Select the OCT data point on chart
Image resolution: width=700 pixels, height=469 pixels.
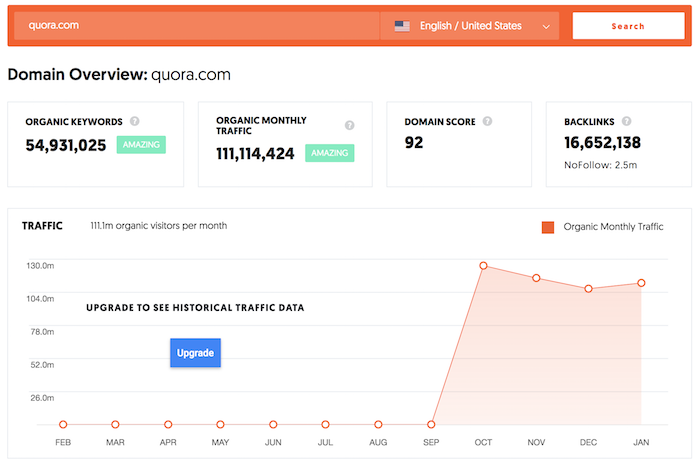[x=483, y=266]
